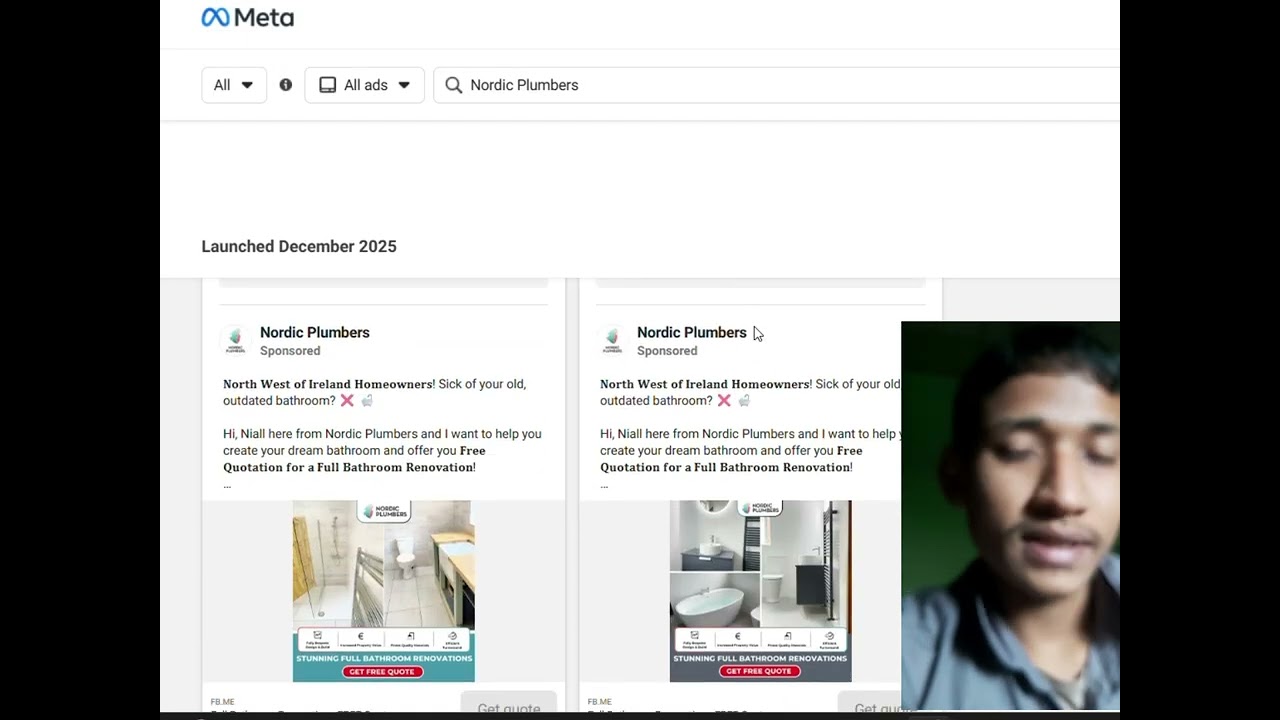Screen dimensions: 1280x720
Task: Open left ad image with shower room
Action: pos(384,591)
